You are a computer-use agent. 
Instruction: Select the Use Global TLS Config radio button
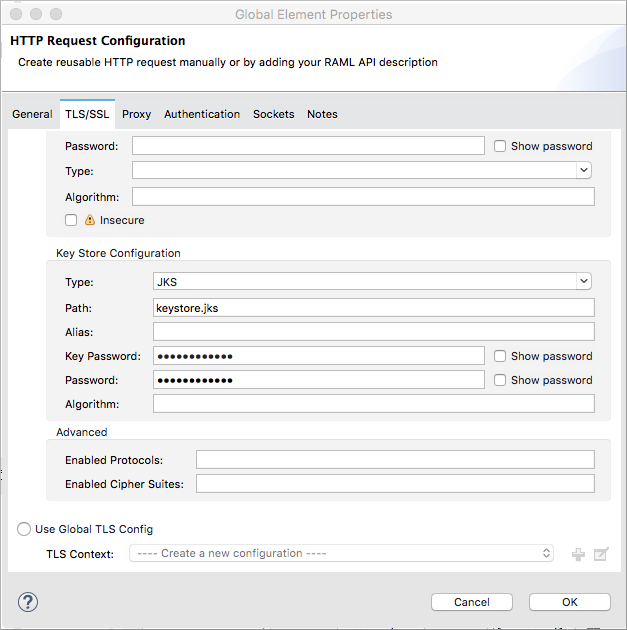(24, 529)
